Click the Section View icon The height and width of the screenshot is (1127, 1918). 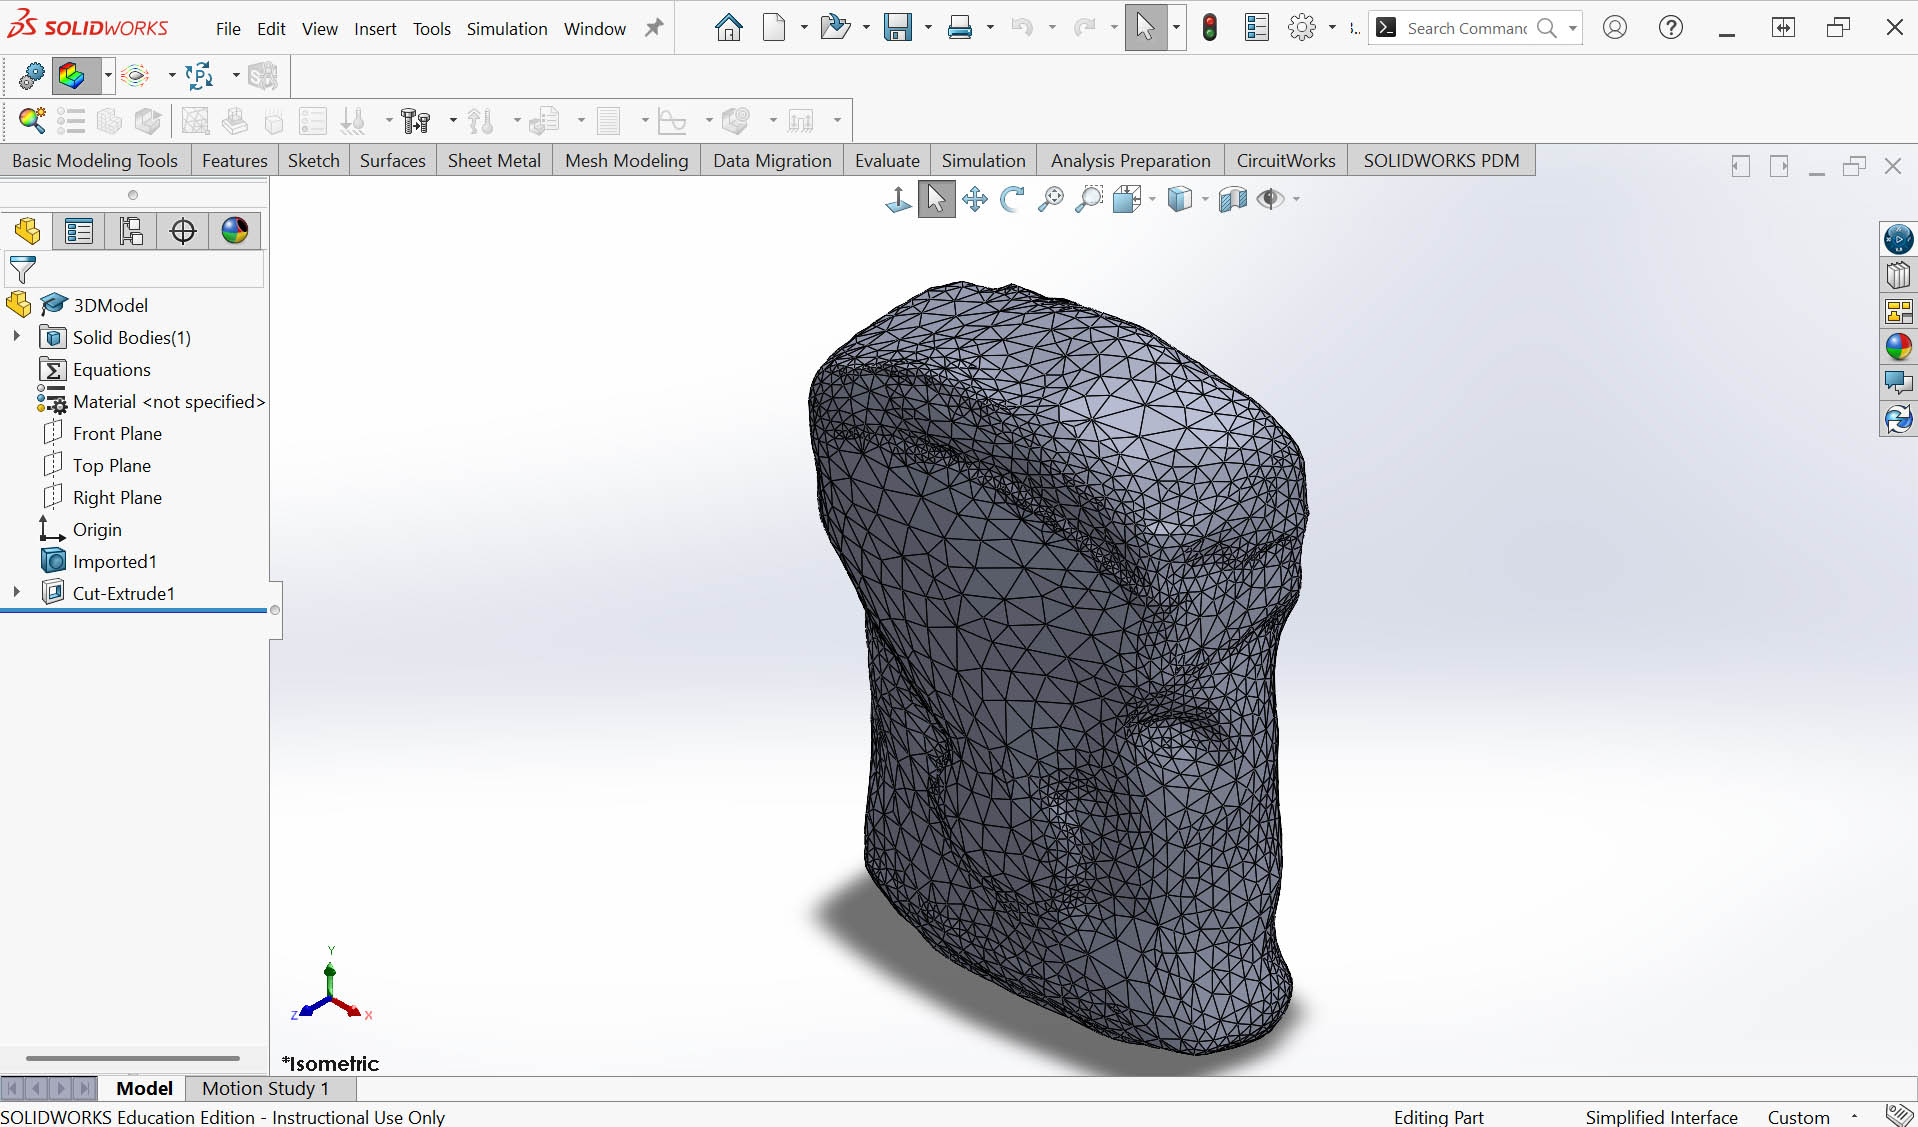(1232, 199)
